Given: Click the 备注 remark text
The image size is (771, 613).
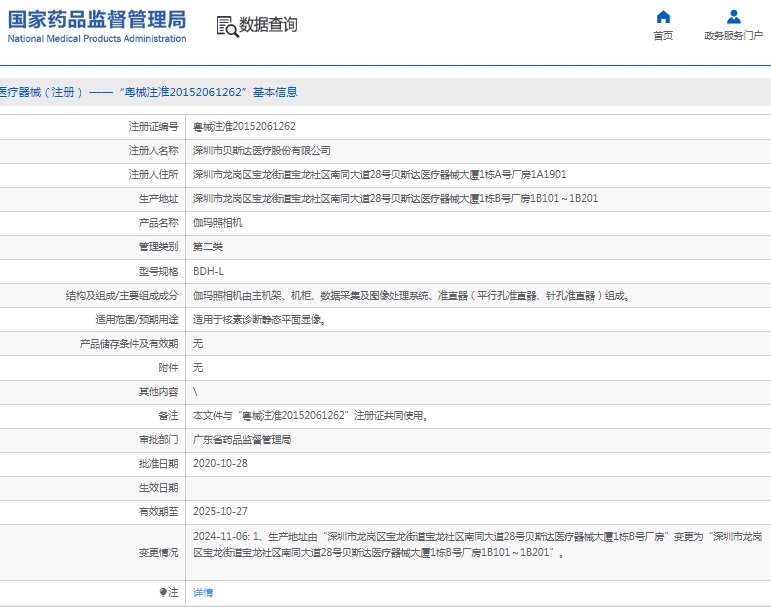Looking at the screenshot, I should [x=311, y=416].
